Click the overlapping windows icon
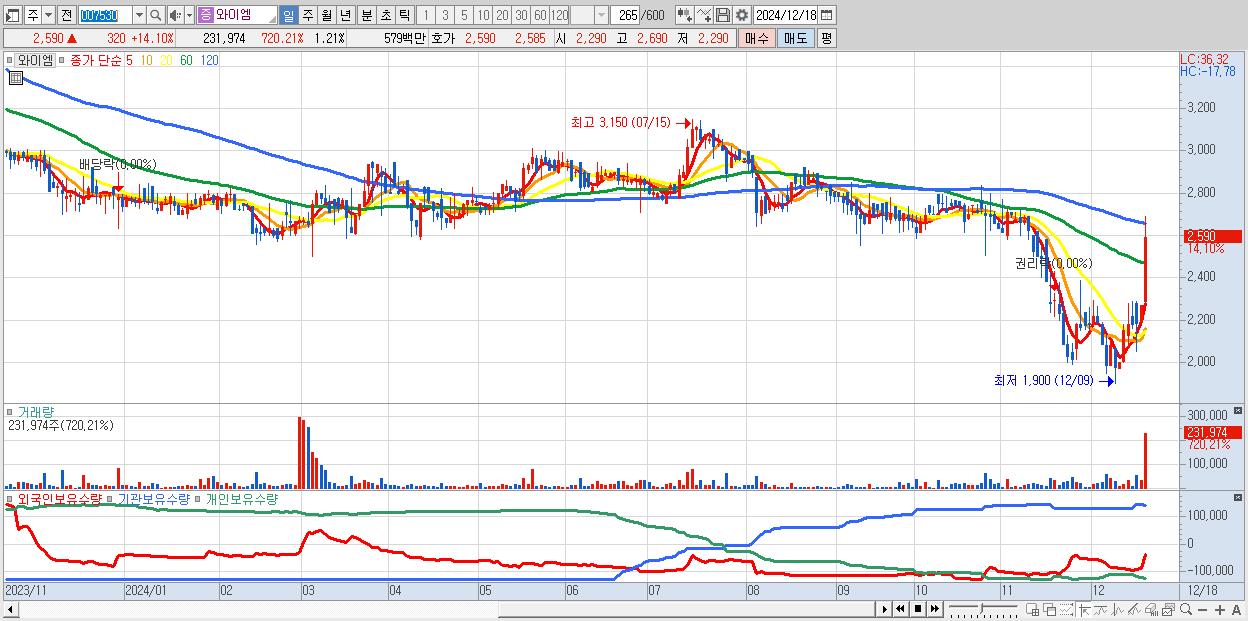This screenshot has height=621, width=1248. point(1050,610)
